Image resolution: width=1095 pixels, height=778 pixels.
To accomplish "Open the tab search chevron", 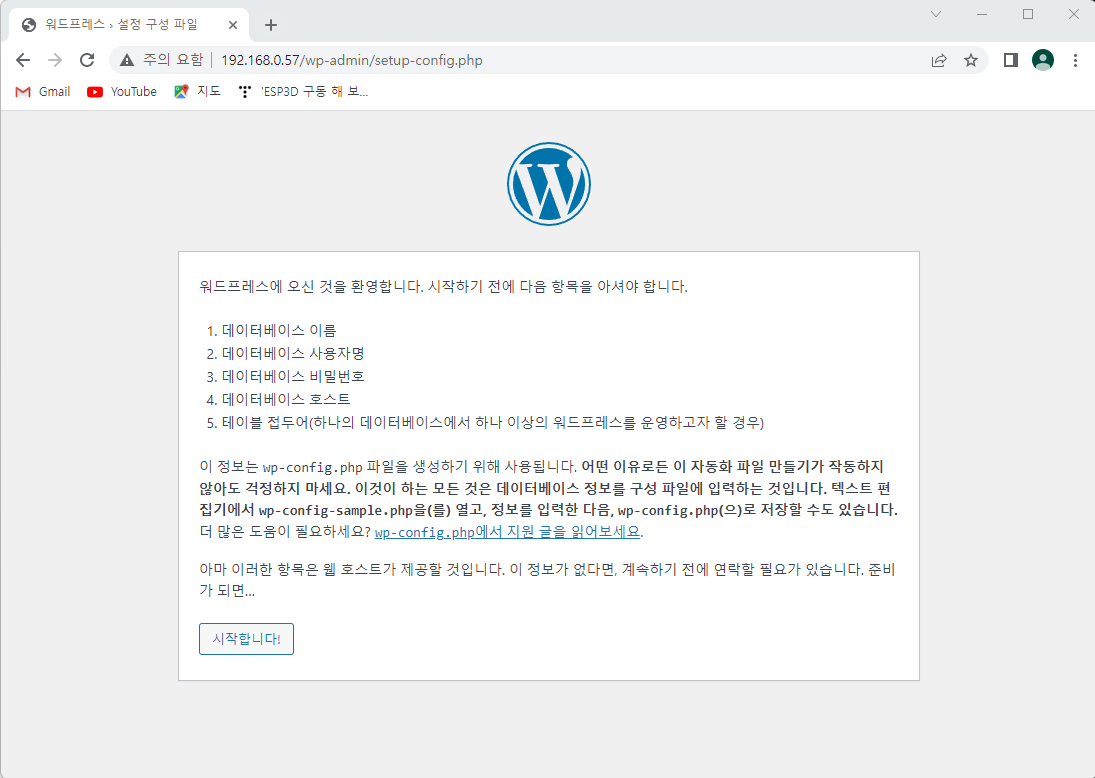I will click(936, 14).
